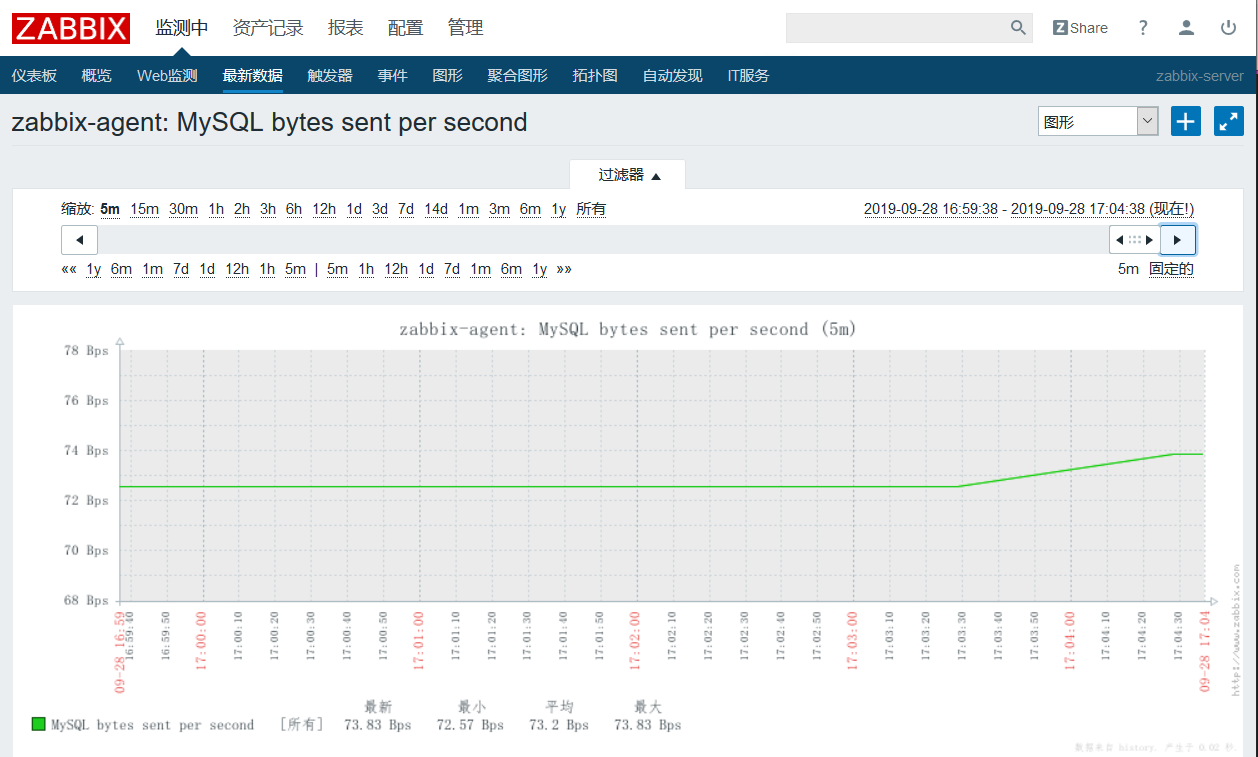The width and height of the screenshot is (1258, 757).
Task: Set zoom to 6h
Action: (x=294, y=209)
